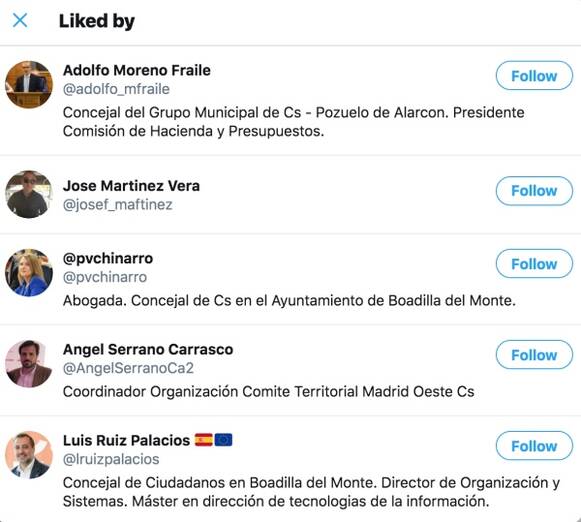The image size is (581, 522).
Task: Open the @pvchinarro profile picture
Action: [x=29, y=273]
